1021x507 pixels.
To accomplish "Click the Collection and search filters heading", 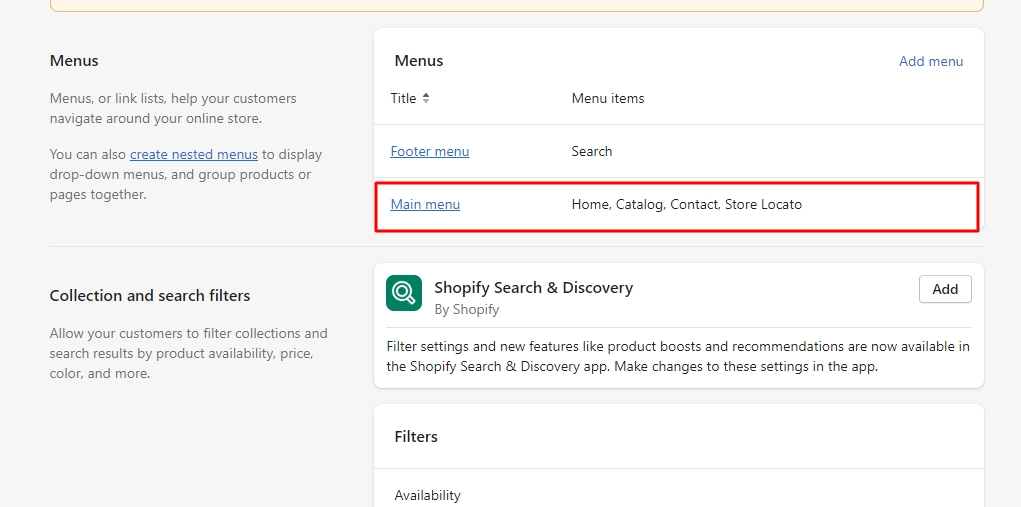I will (150, 295).
